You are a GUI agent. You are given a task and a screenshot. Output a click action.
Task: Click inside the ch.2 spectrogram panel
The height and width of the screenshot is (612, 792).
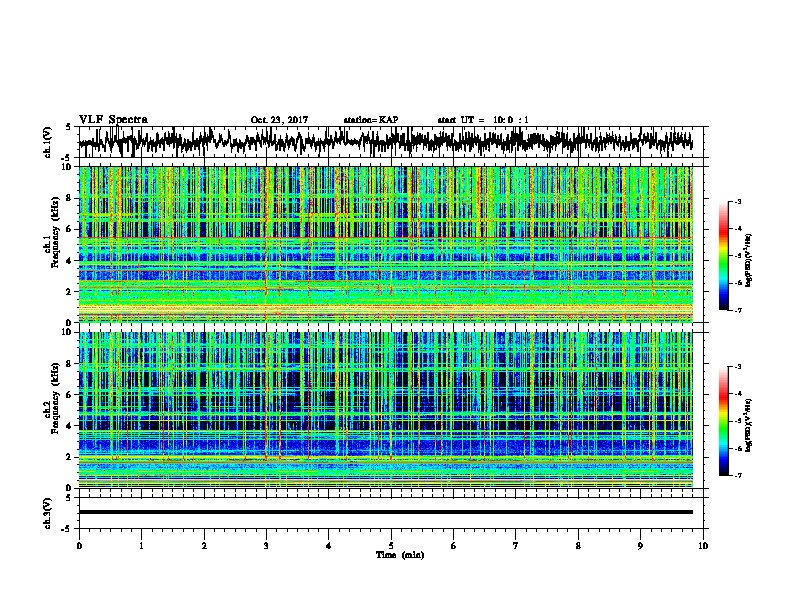click(386, 410)
